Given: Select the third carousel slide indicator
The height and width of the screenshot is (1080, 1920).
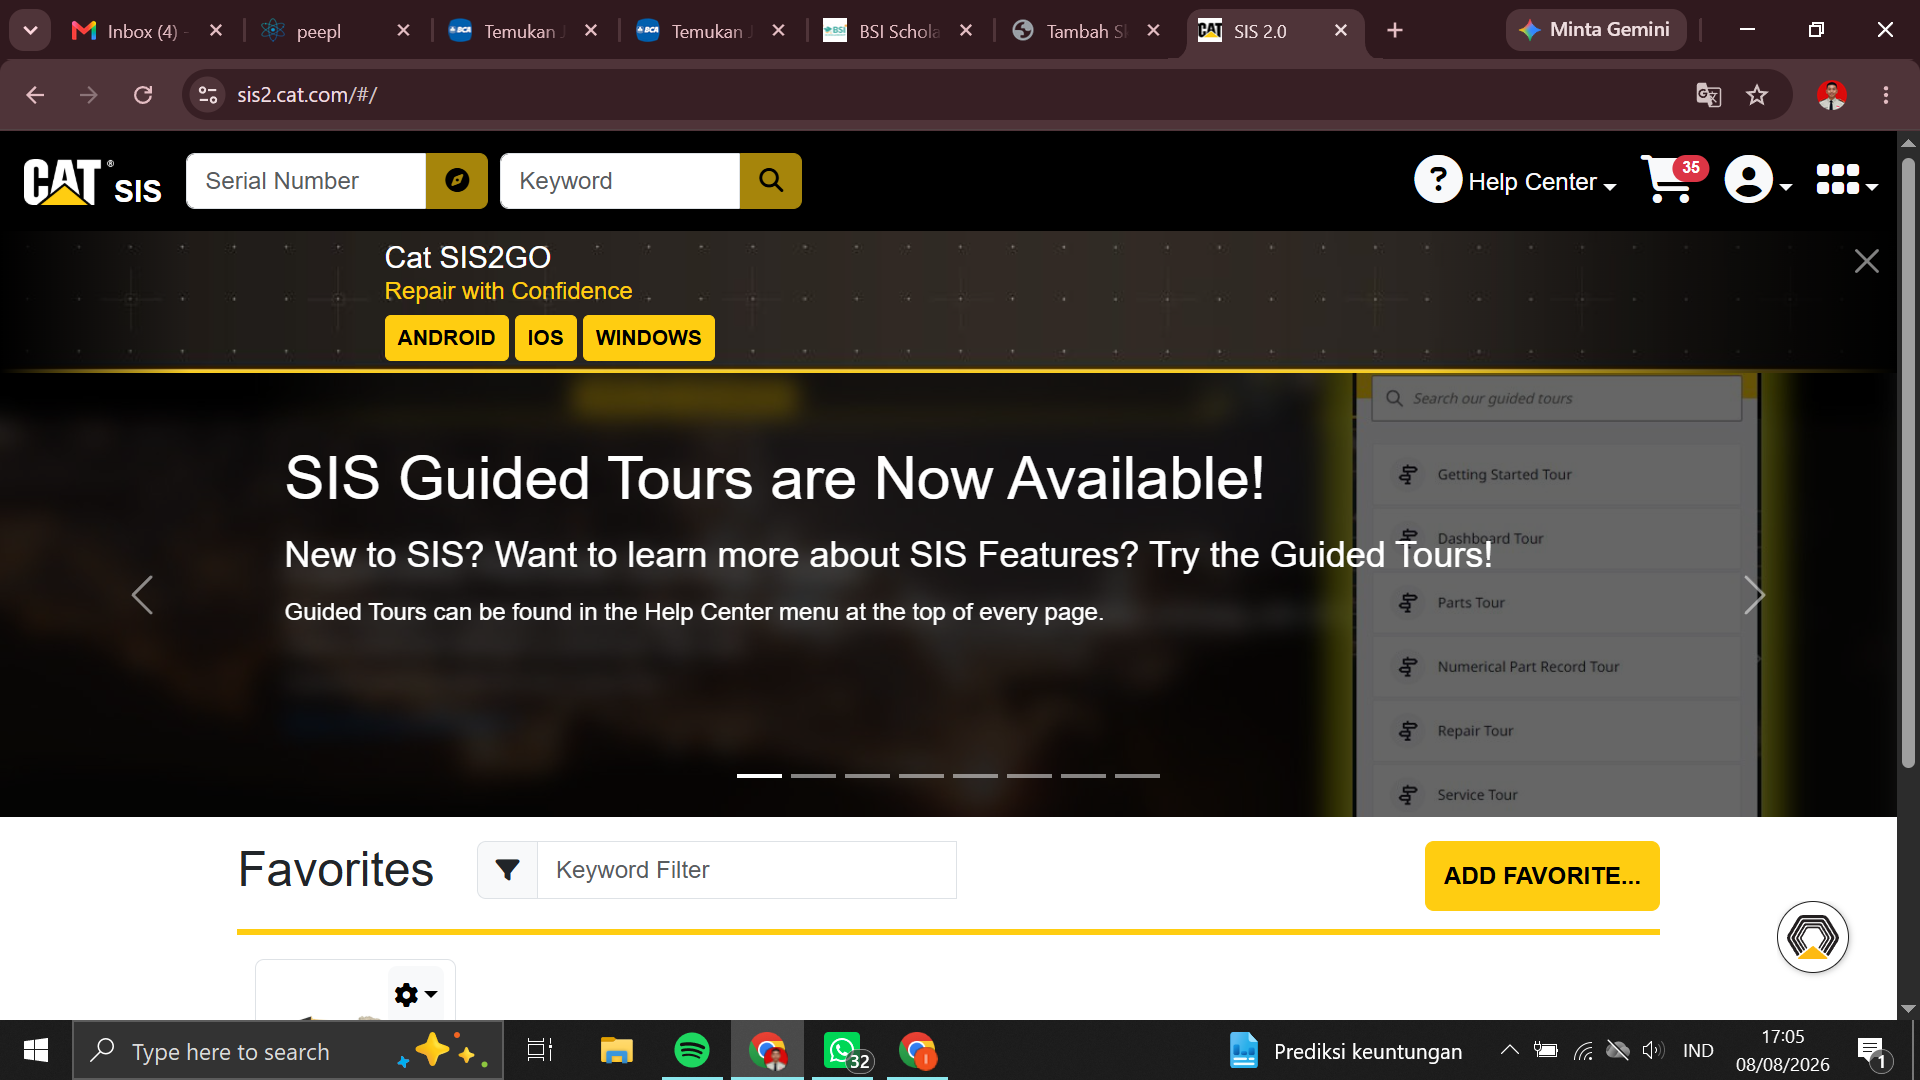Looking at the screenshot, I should (867, 776).
